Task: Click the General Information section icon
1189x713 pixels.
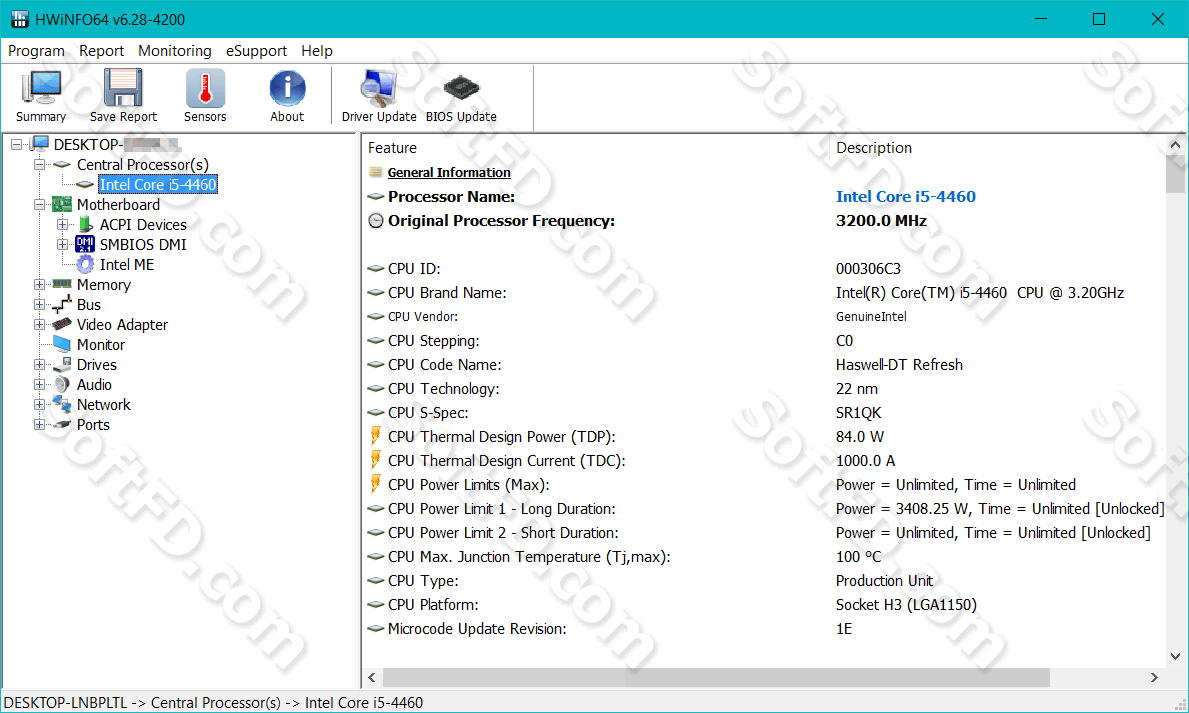Action: click(x=375, y=172)
